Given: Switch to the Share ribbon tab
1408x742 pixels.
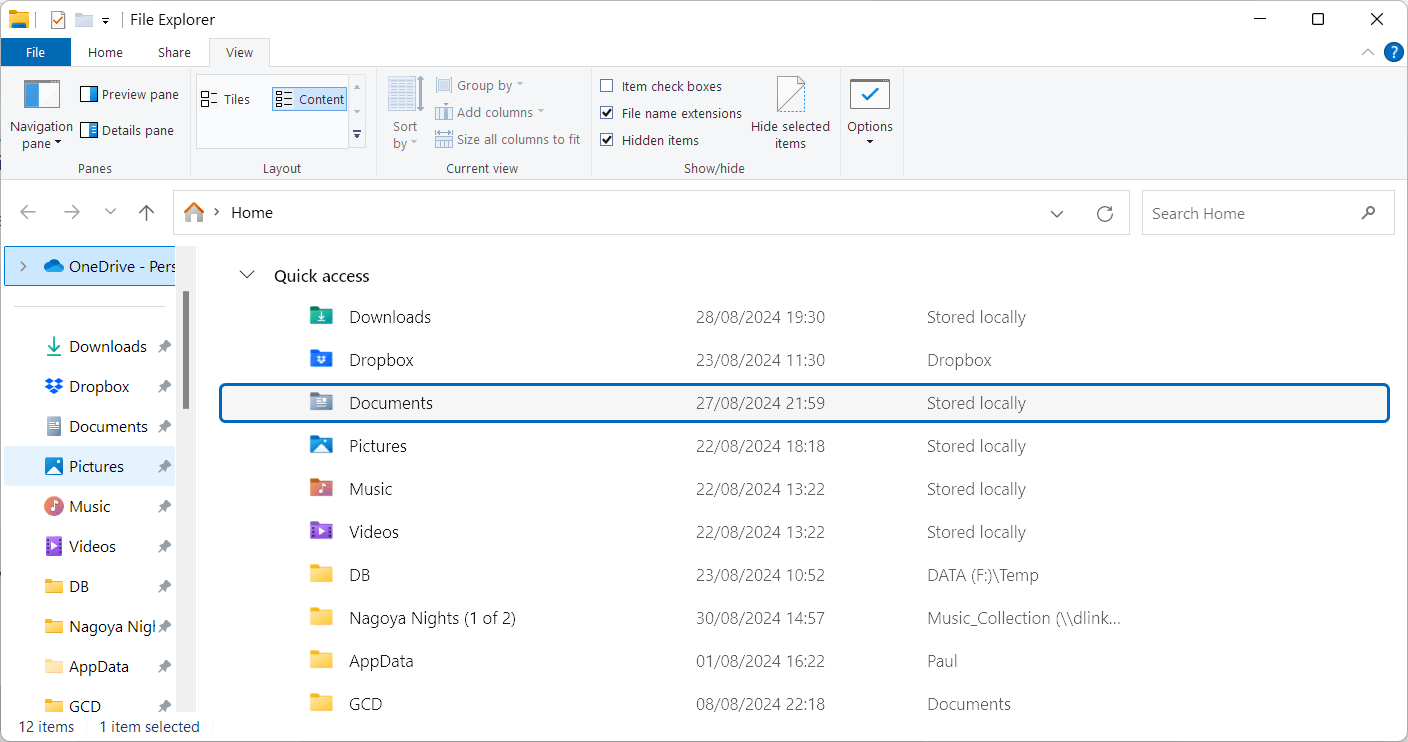Looking at the screenshot, I should point(174,52).
